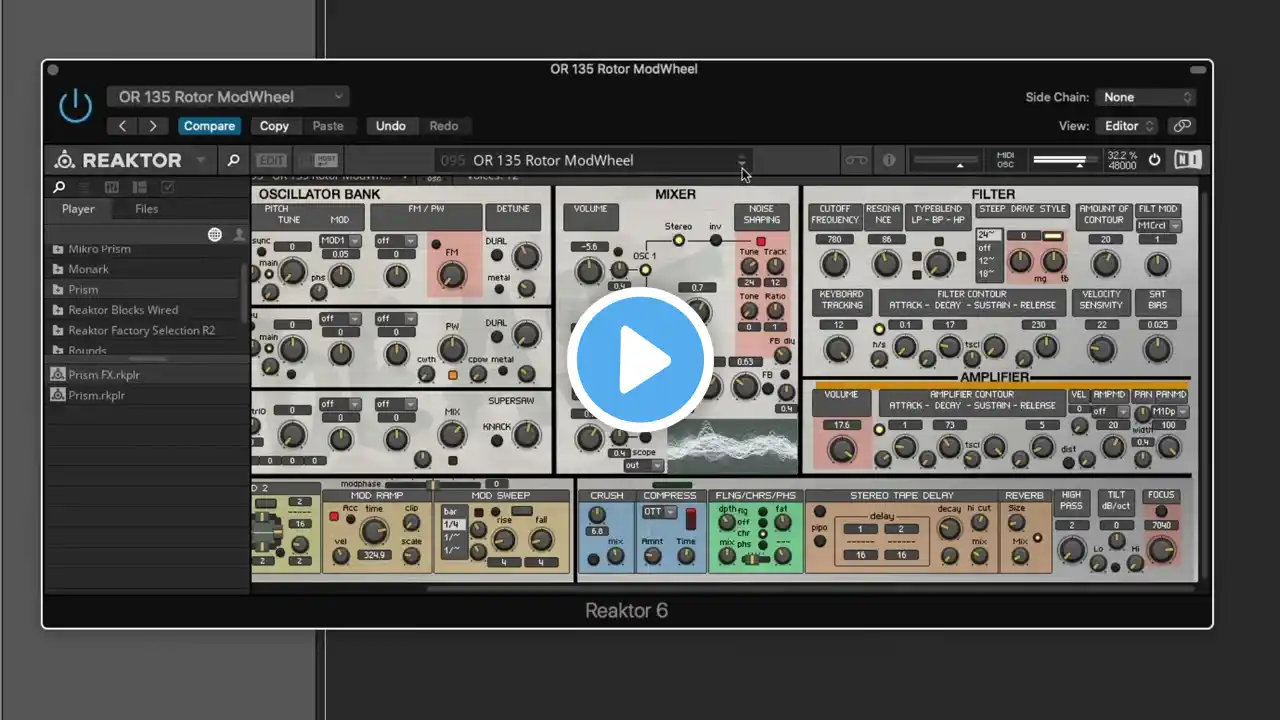The height and width of the screenshot is (720, 1280).
Task: Toggle the Stereo switch in the Mixer
Action: tap(679, 240)
